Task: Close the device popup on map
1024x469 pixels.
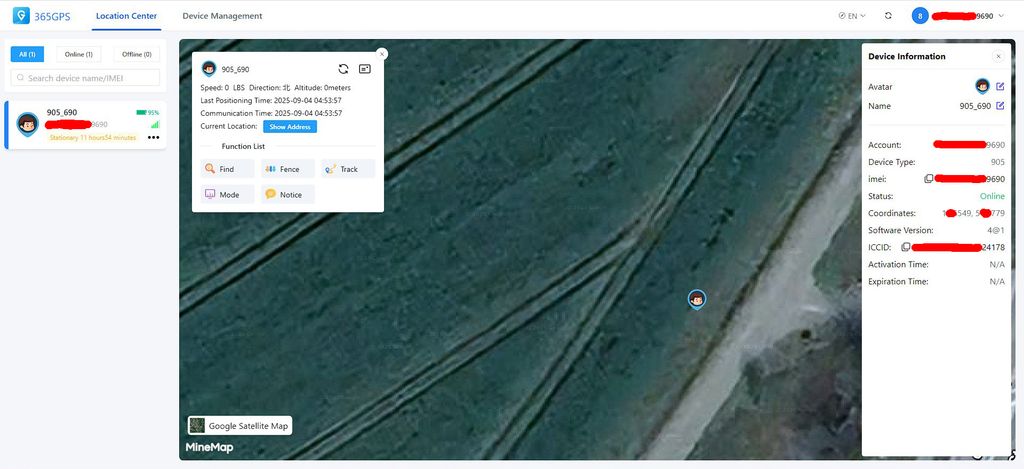Action: [382, 54]
